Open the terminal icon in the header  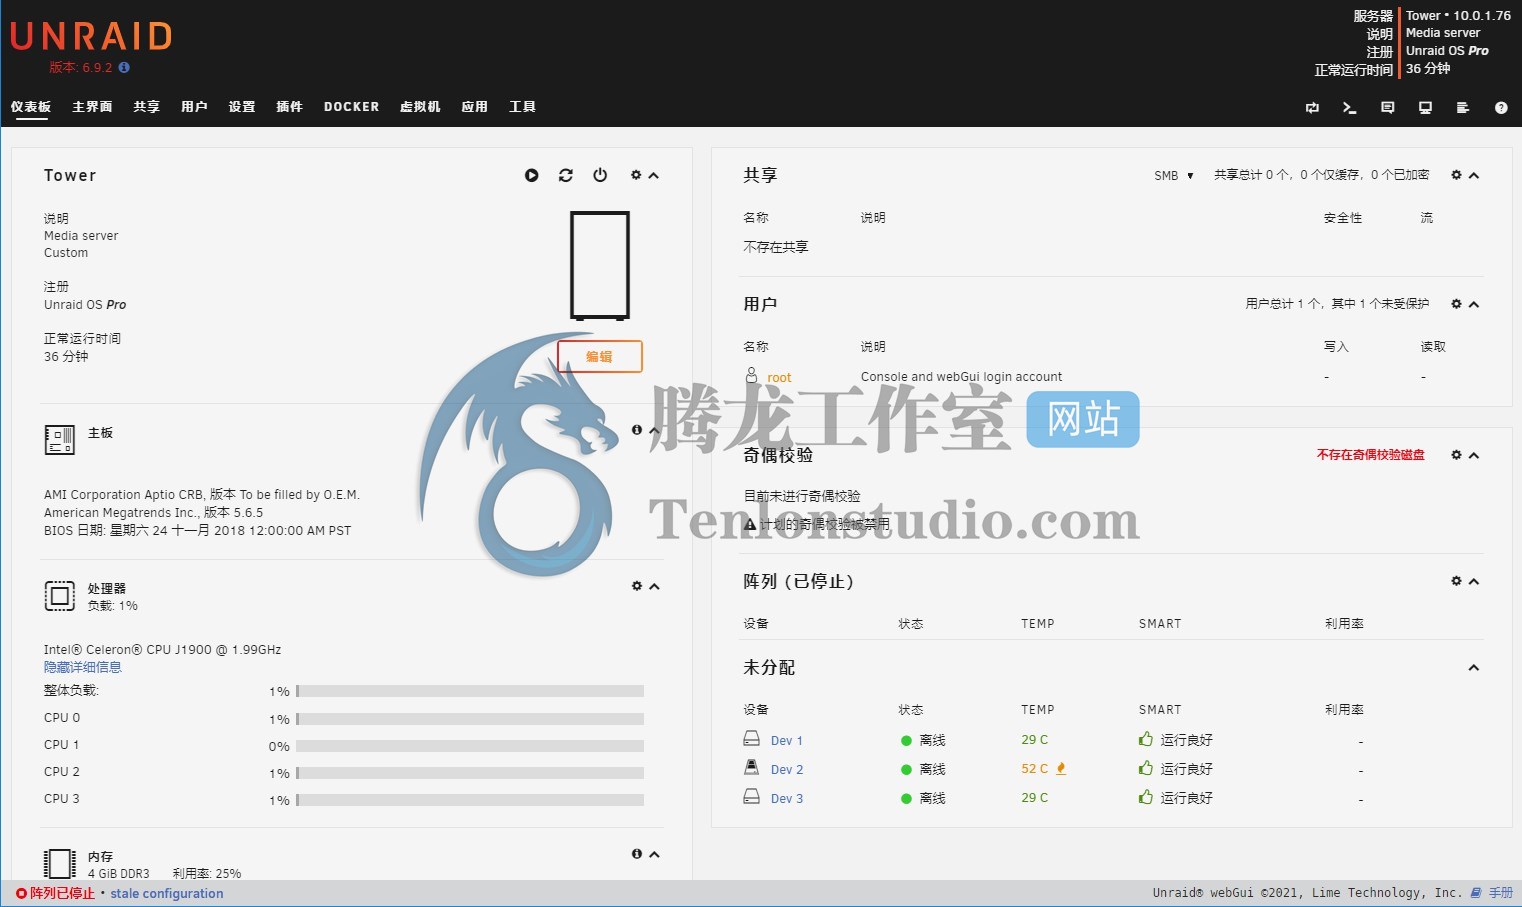[x=1349, y=108]
